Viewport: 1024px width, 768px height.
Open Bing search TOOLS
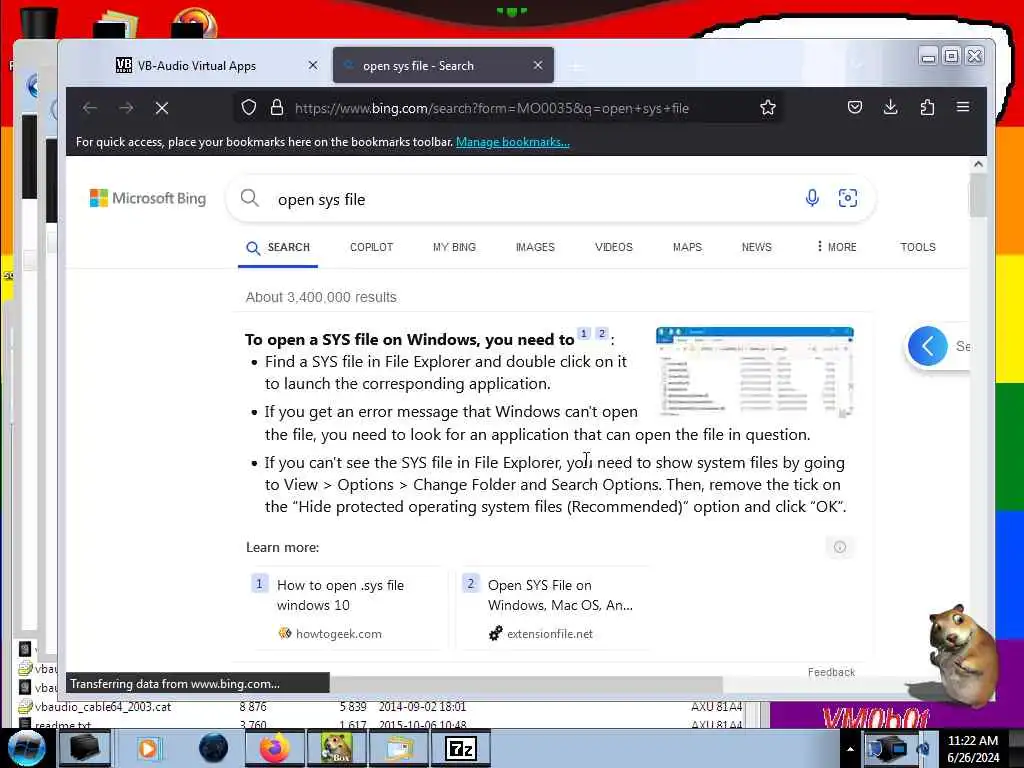click(x=918, y=248)
